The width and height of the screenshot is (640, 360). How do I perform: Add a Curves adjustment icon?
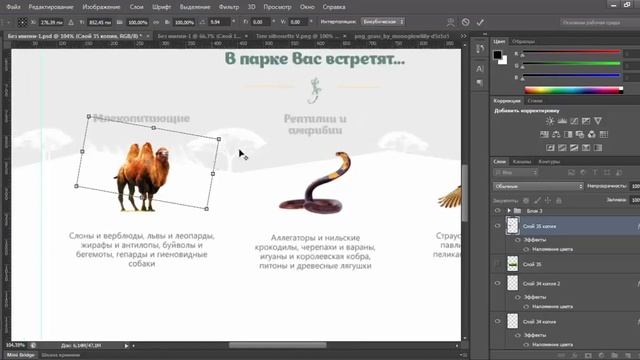(574, 121)
